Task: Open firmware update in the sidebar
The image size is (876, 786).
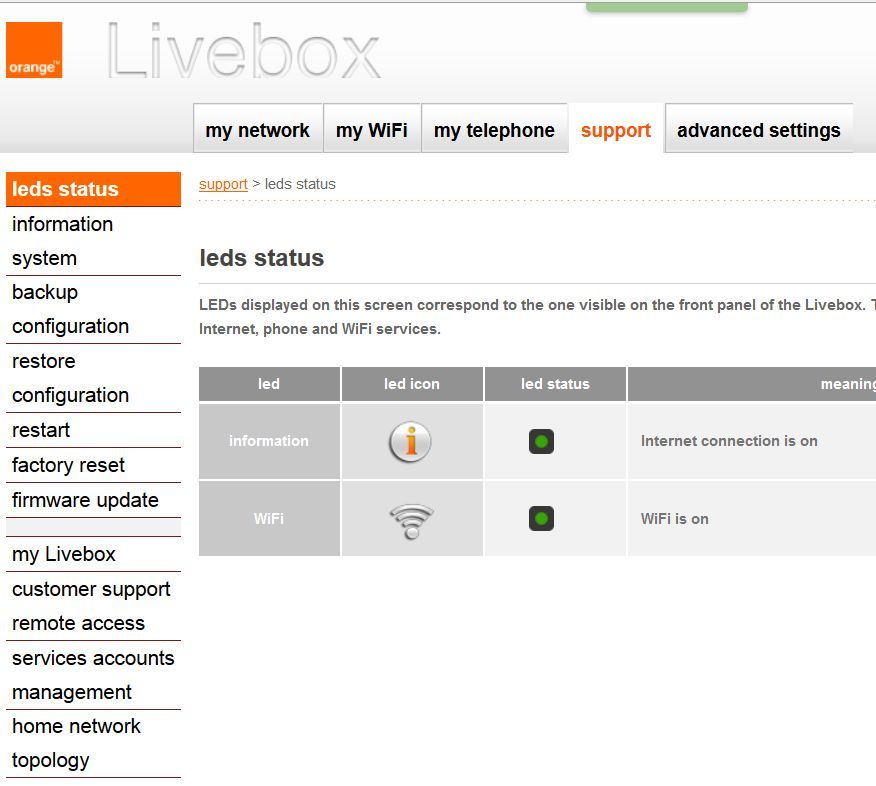Action: [x=93, y=500]
